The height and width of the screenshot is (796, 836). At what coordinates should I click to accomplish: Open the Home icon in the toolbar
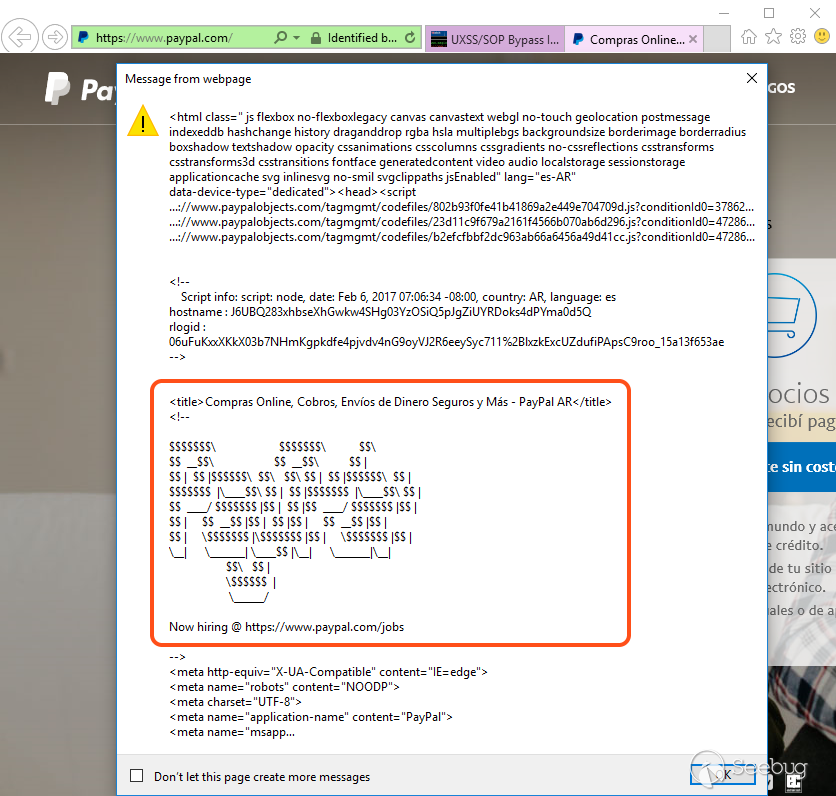point(749,37)
